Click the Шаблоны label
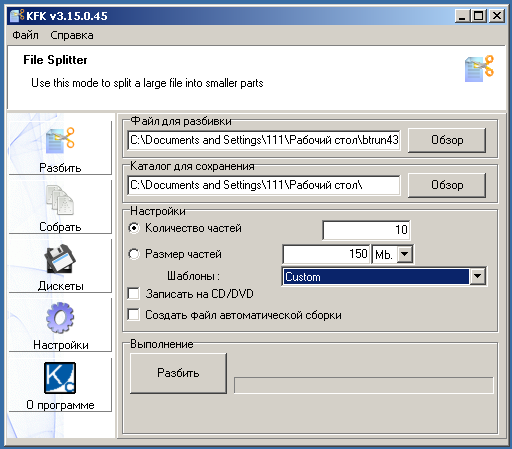The width and height of the screenshot is (512, 449). tap(193, 276)
